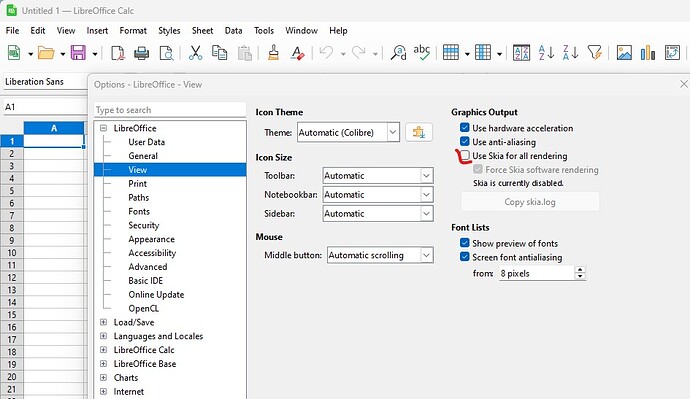Click the New spreadsheet icon
This screenshot has width=690, height=399.
click(x=14, y=53)
